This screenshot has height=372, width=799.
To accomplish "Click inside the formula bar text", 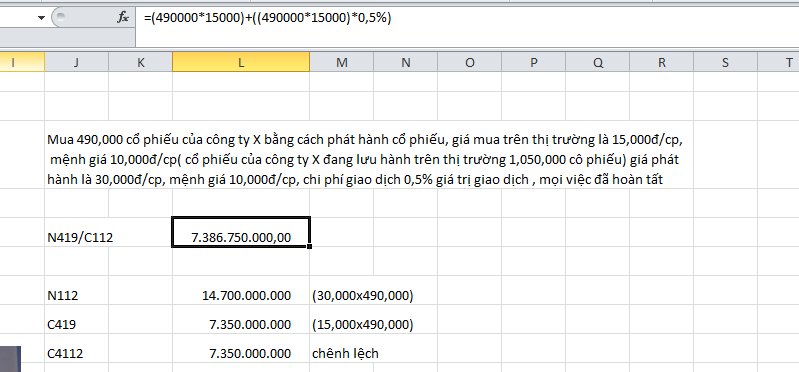I will (267, 18).
